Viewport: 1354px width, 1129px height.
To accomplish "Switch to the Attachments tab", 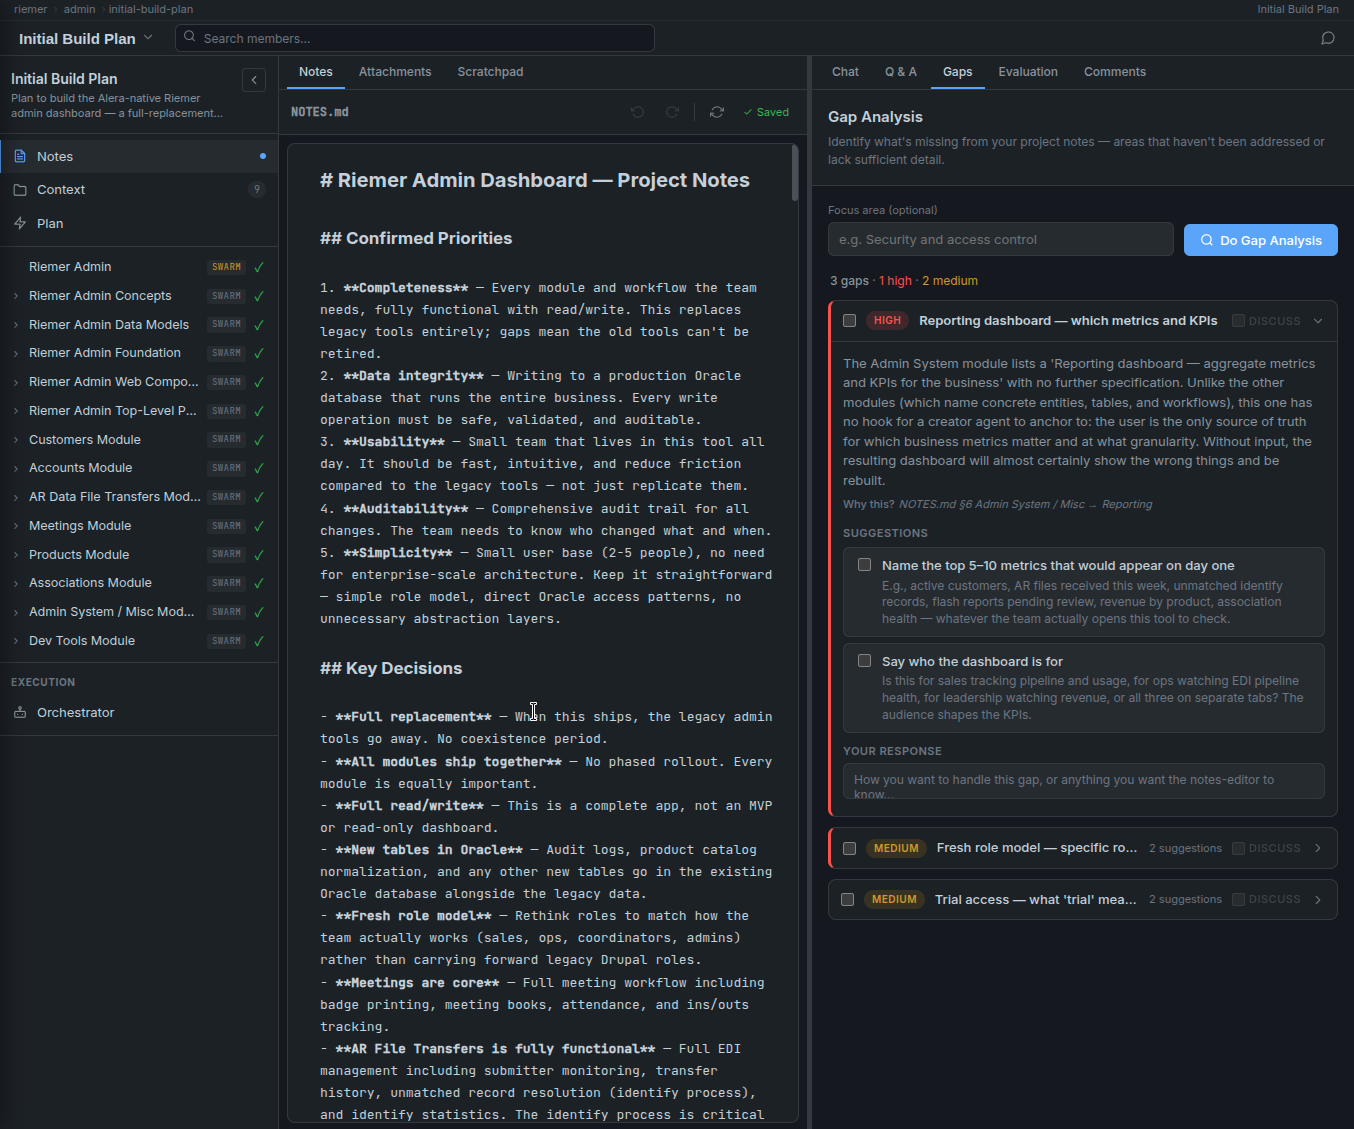I will 395,72.
